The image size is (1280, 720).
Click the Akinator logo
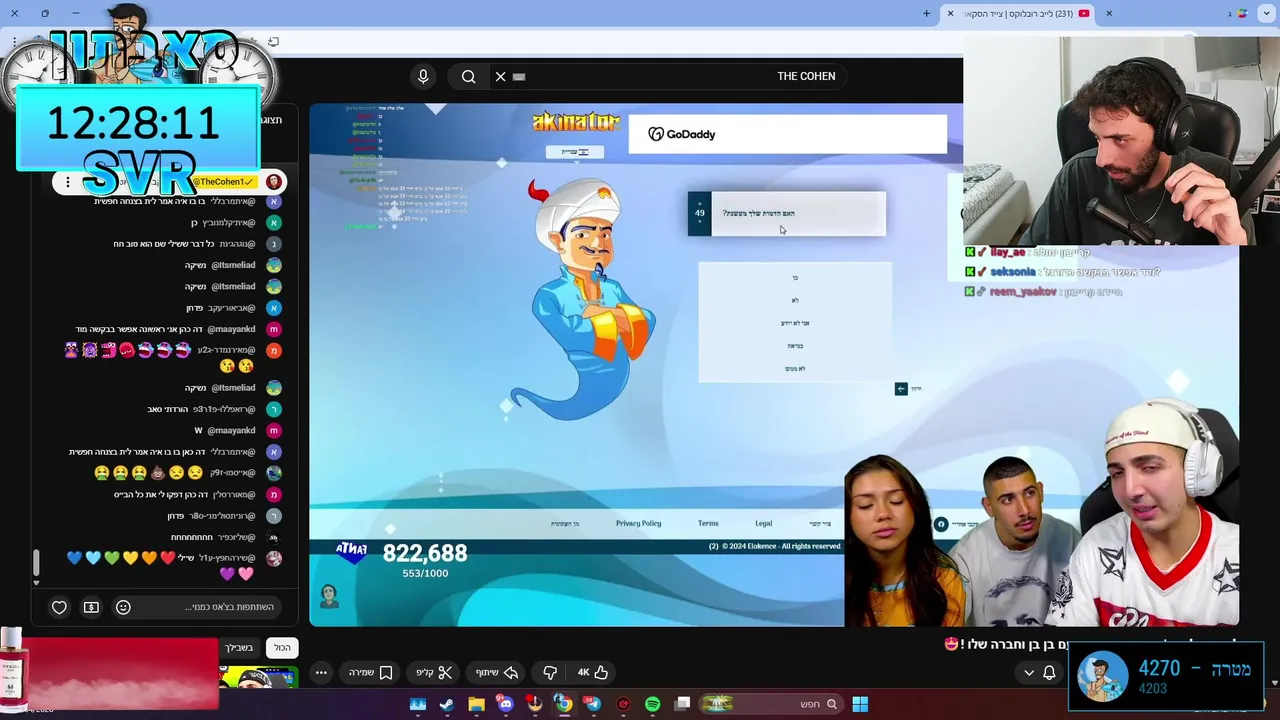tap(576, 122)
